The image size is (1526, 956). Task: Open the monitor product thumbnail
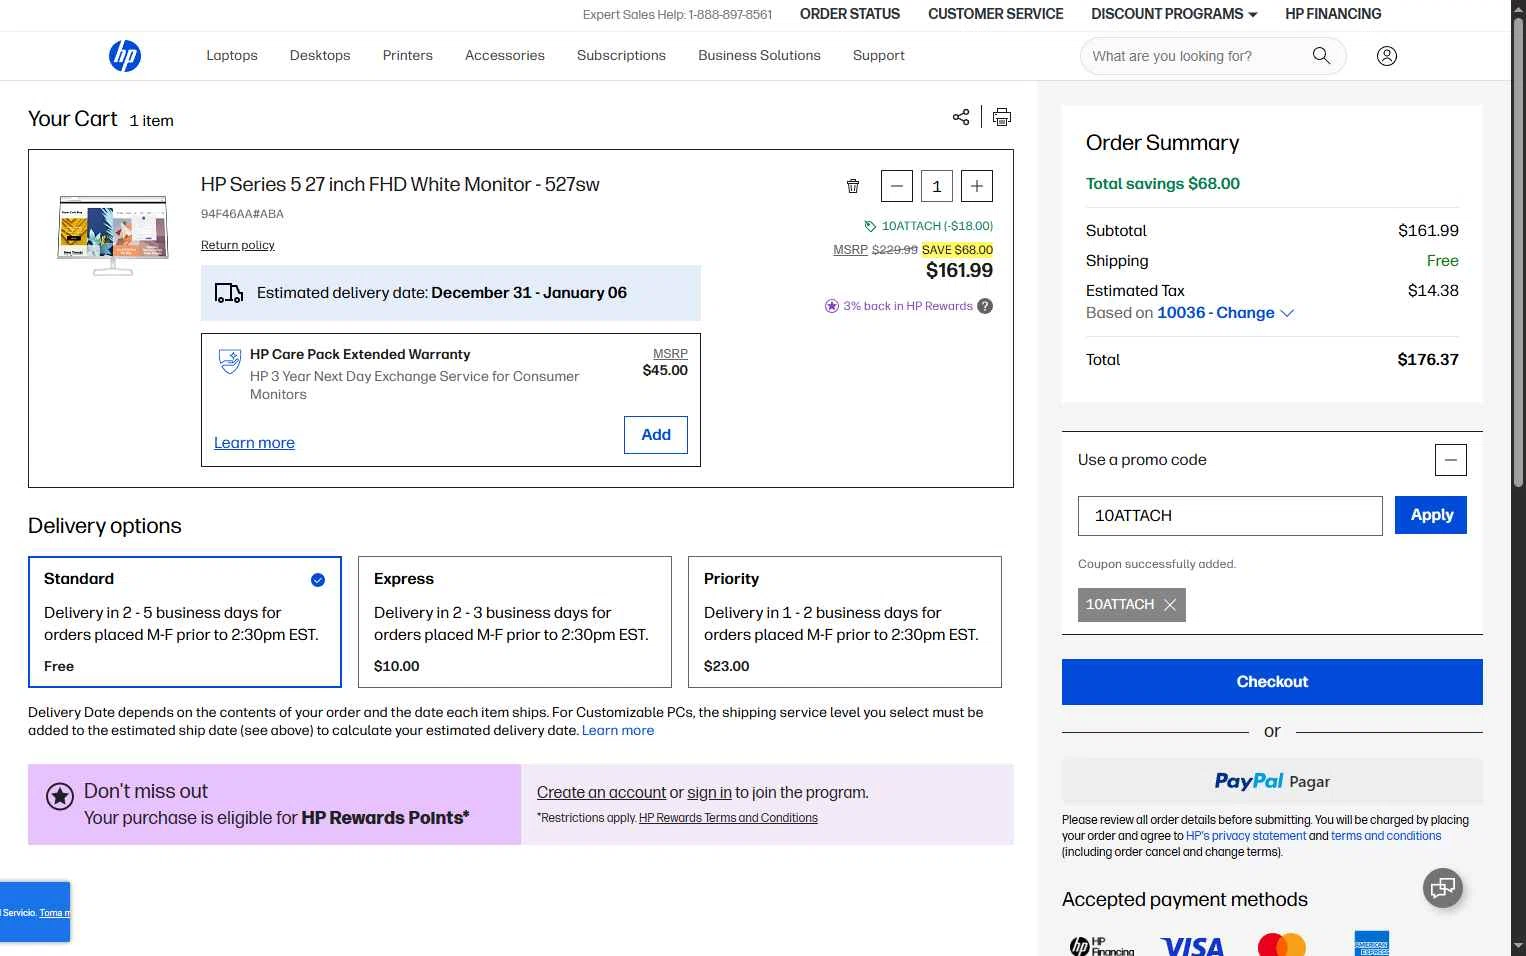tap(113, 235)
